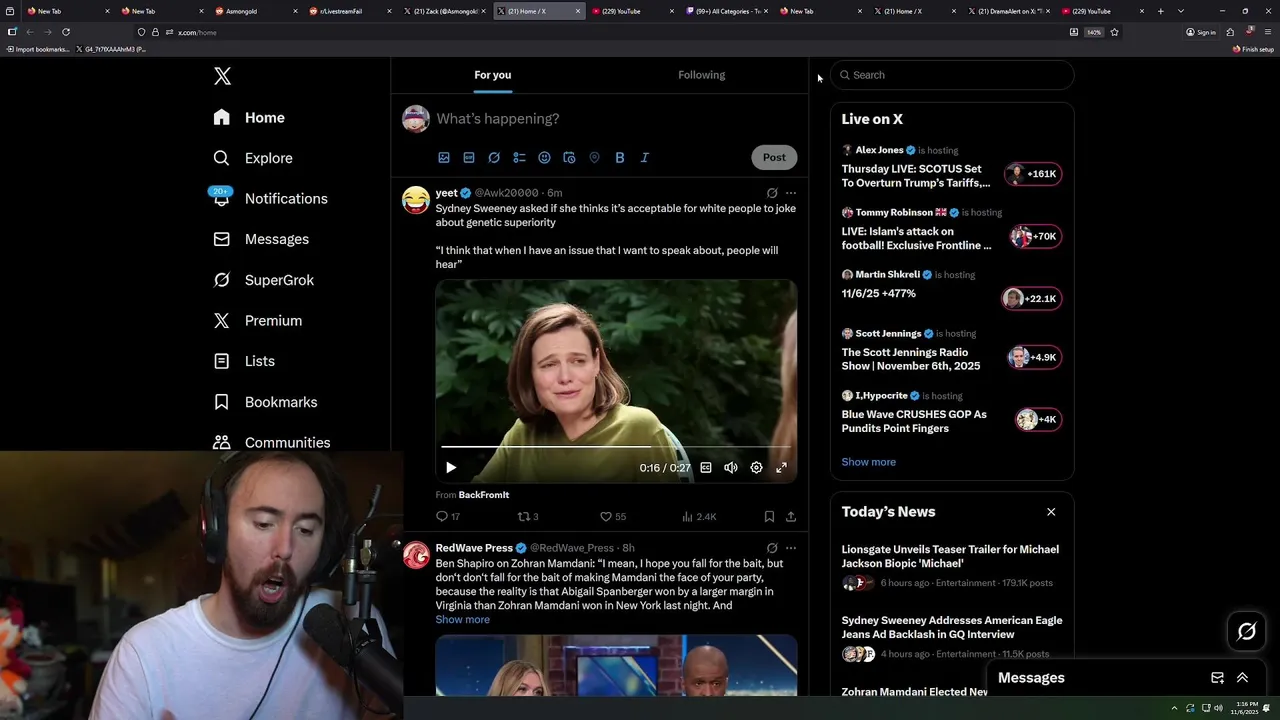Bookmark yeet's post
The width and height of the screenshot is (1280, 720).
pyautogui.click(x=769, y=517)
